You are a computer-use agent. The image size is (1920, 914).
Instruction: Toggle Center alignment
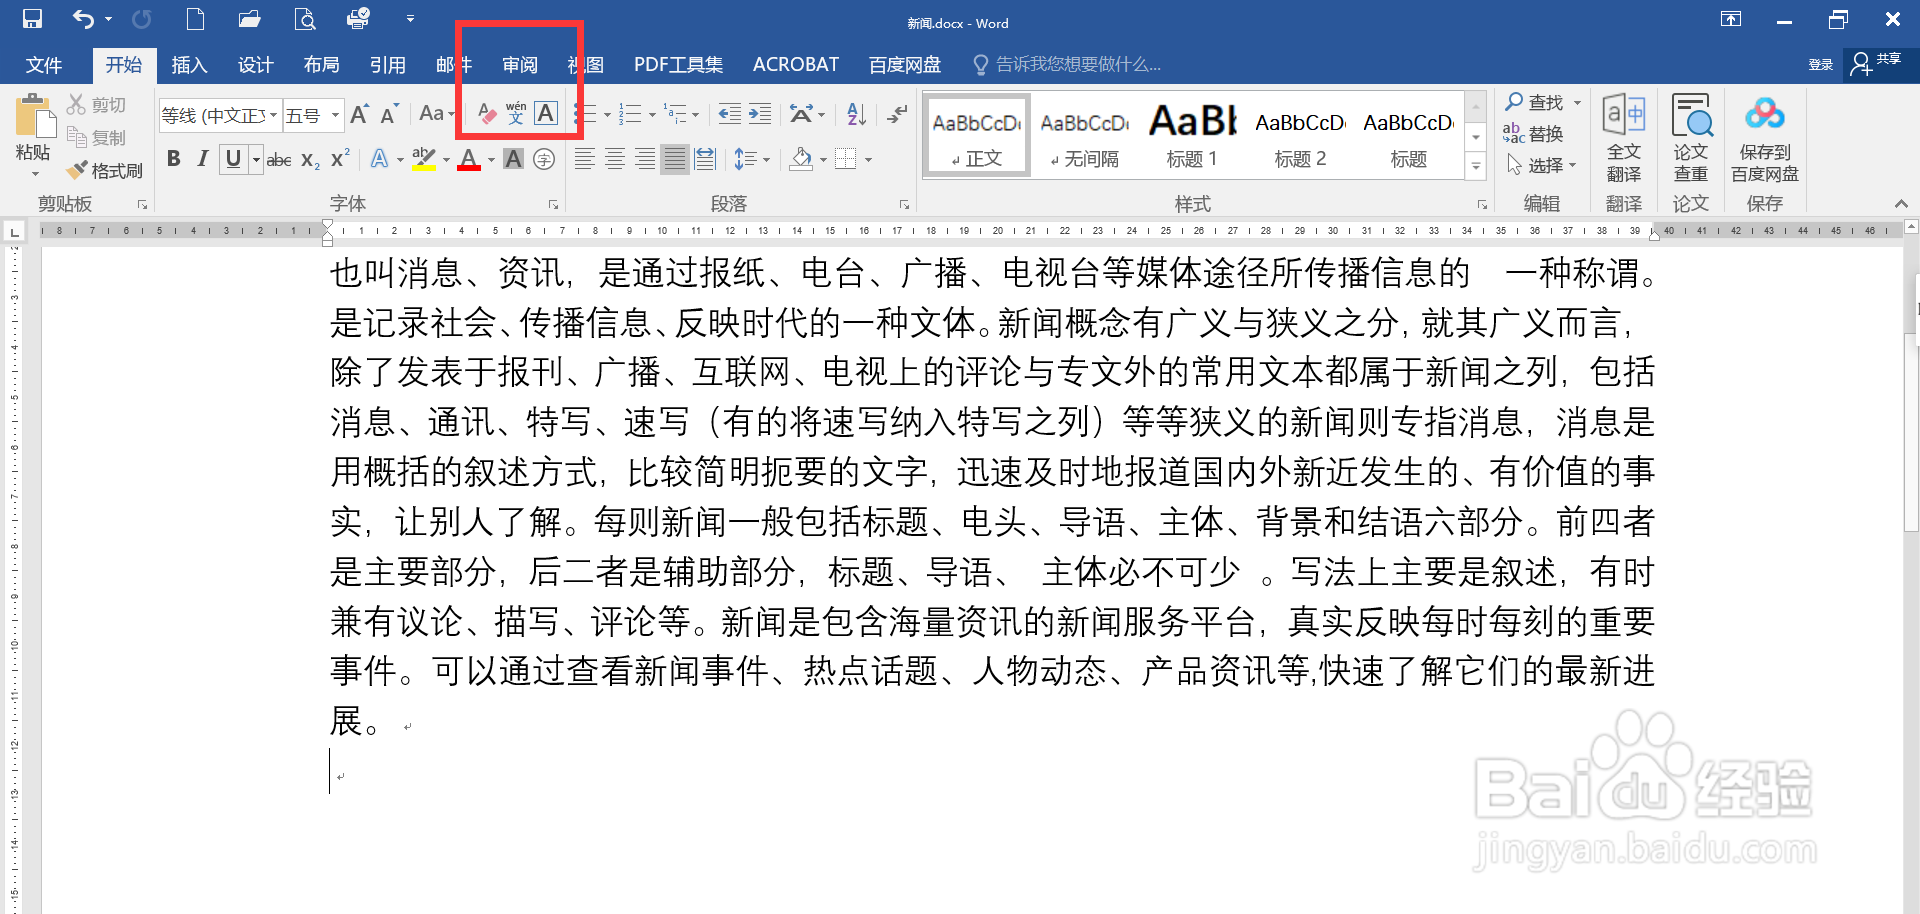[615, 159]
